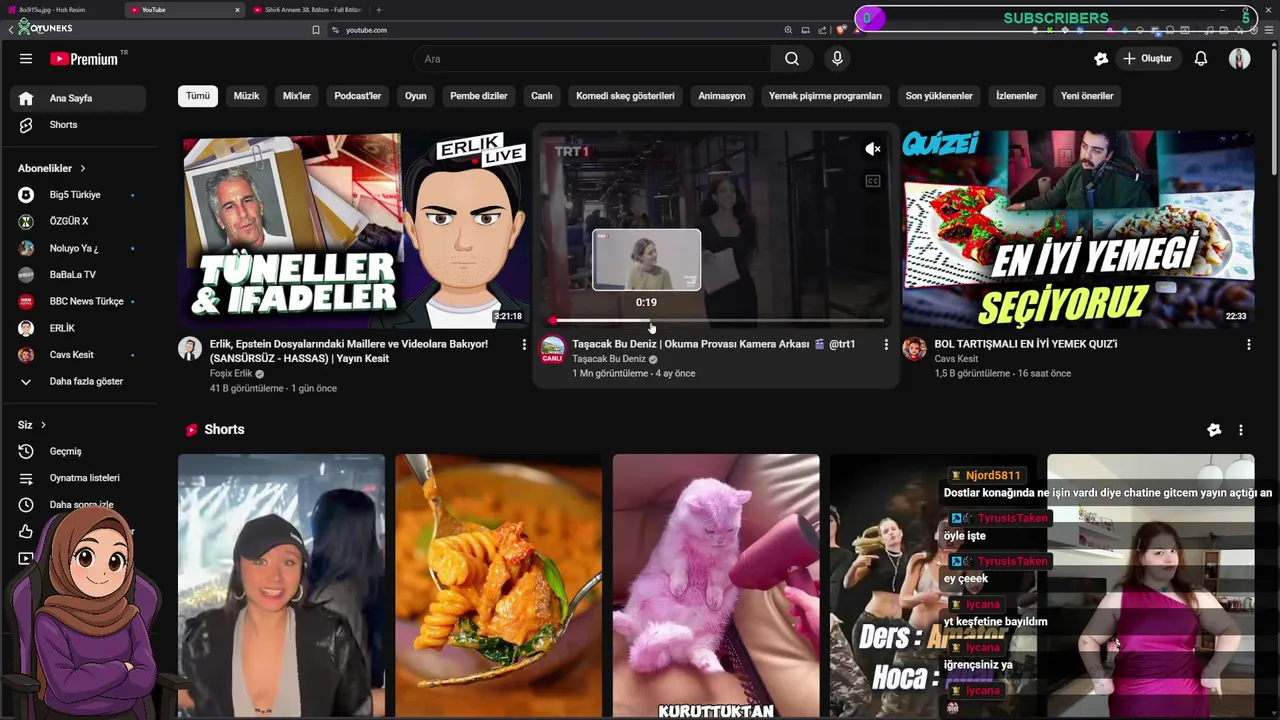Select the Podcast'ler filter chip
This screenshot has height=720, width=1280.
[x=358, y=96]
